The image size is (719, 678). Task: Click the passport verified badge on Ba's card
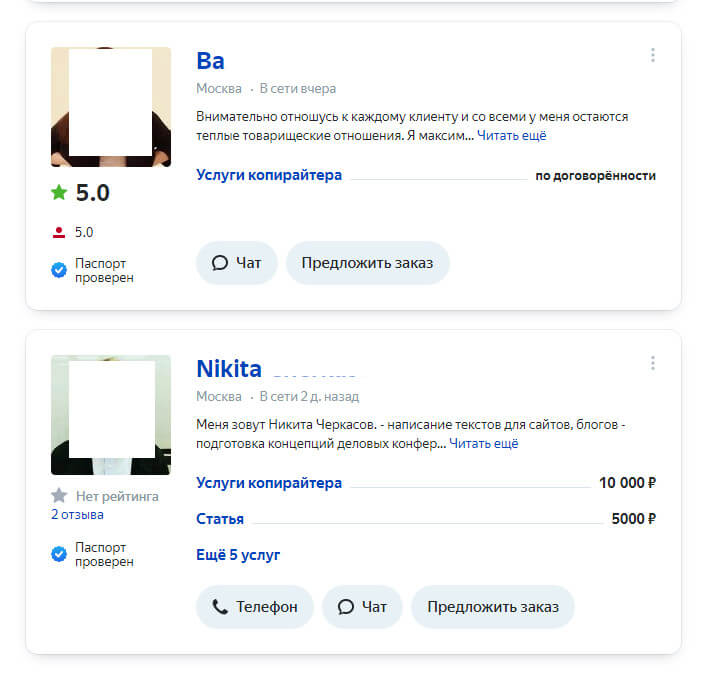click(59, 269)
